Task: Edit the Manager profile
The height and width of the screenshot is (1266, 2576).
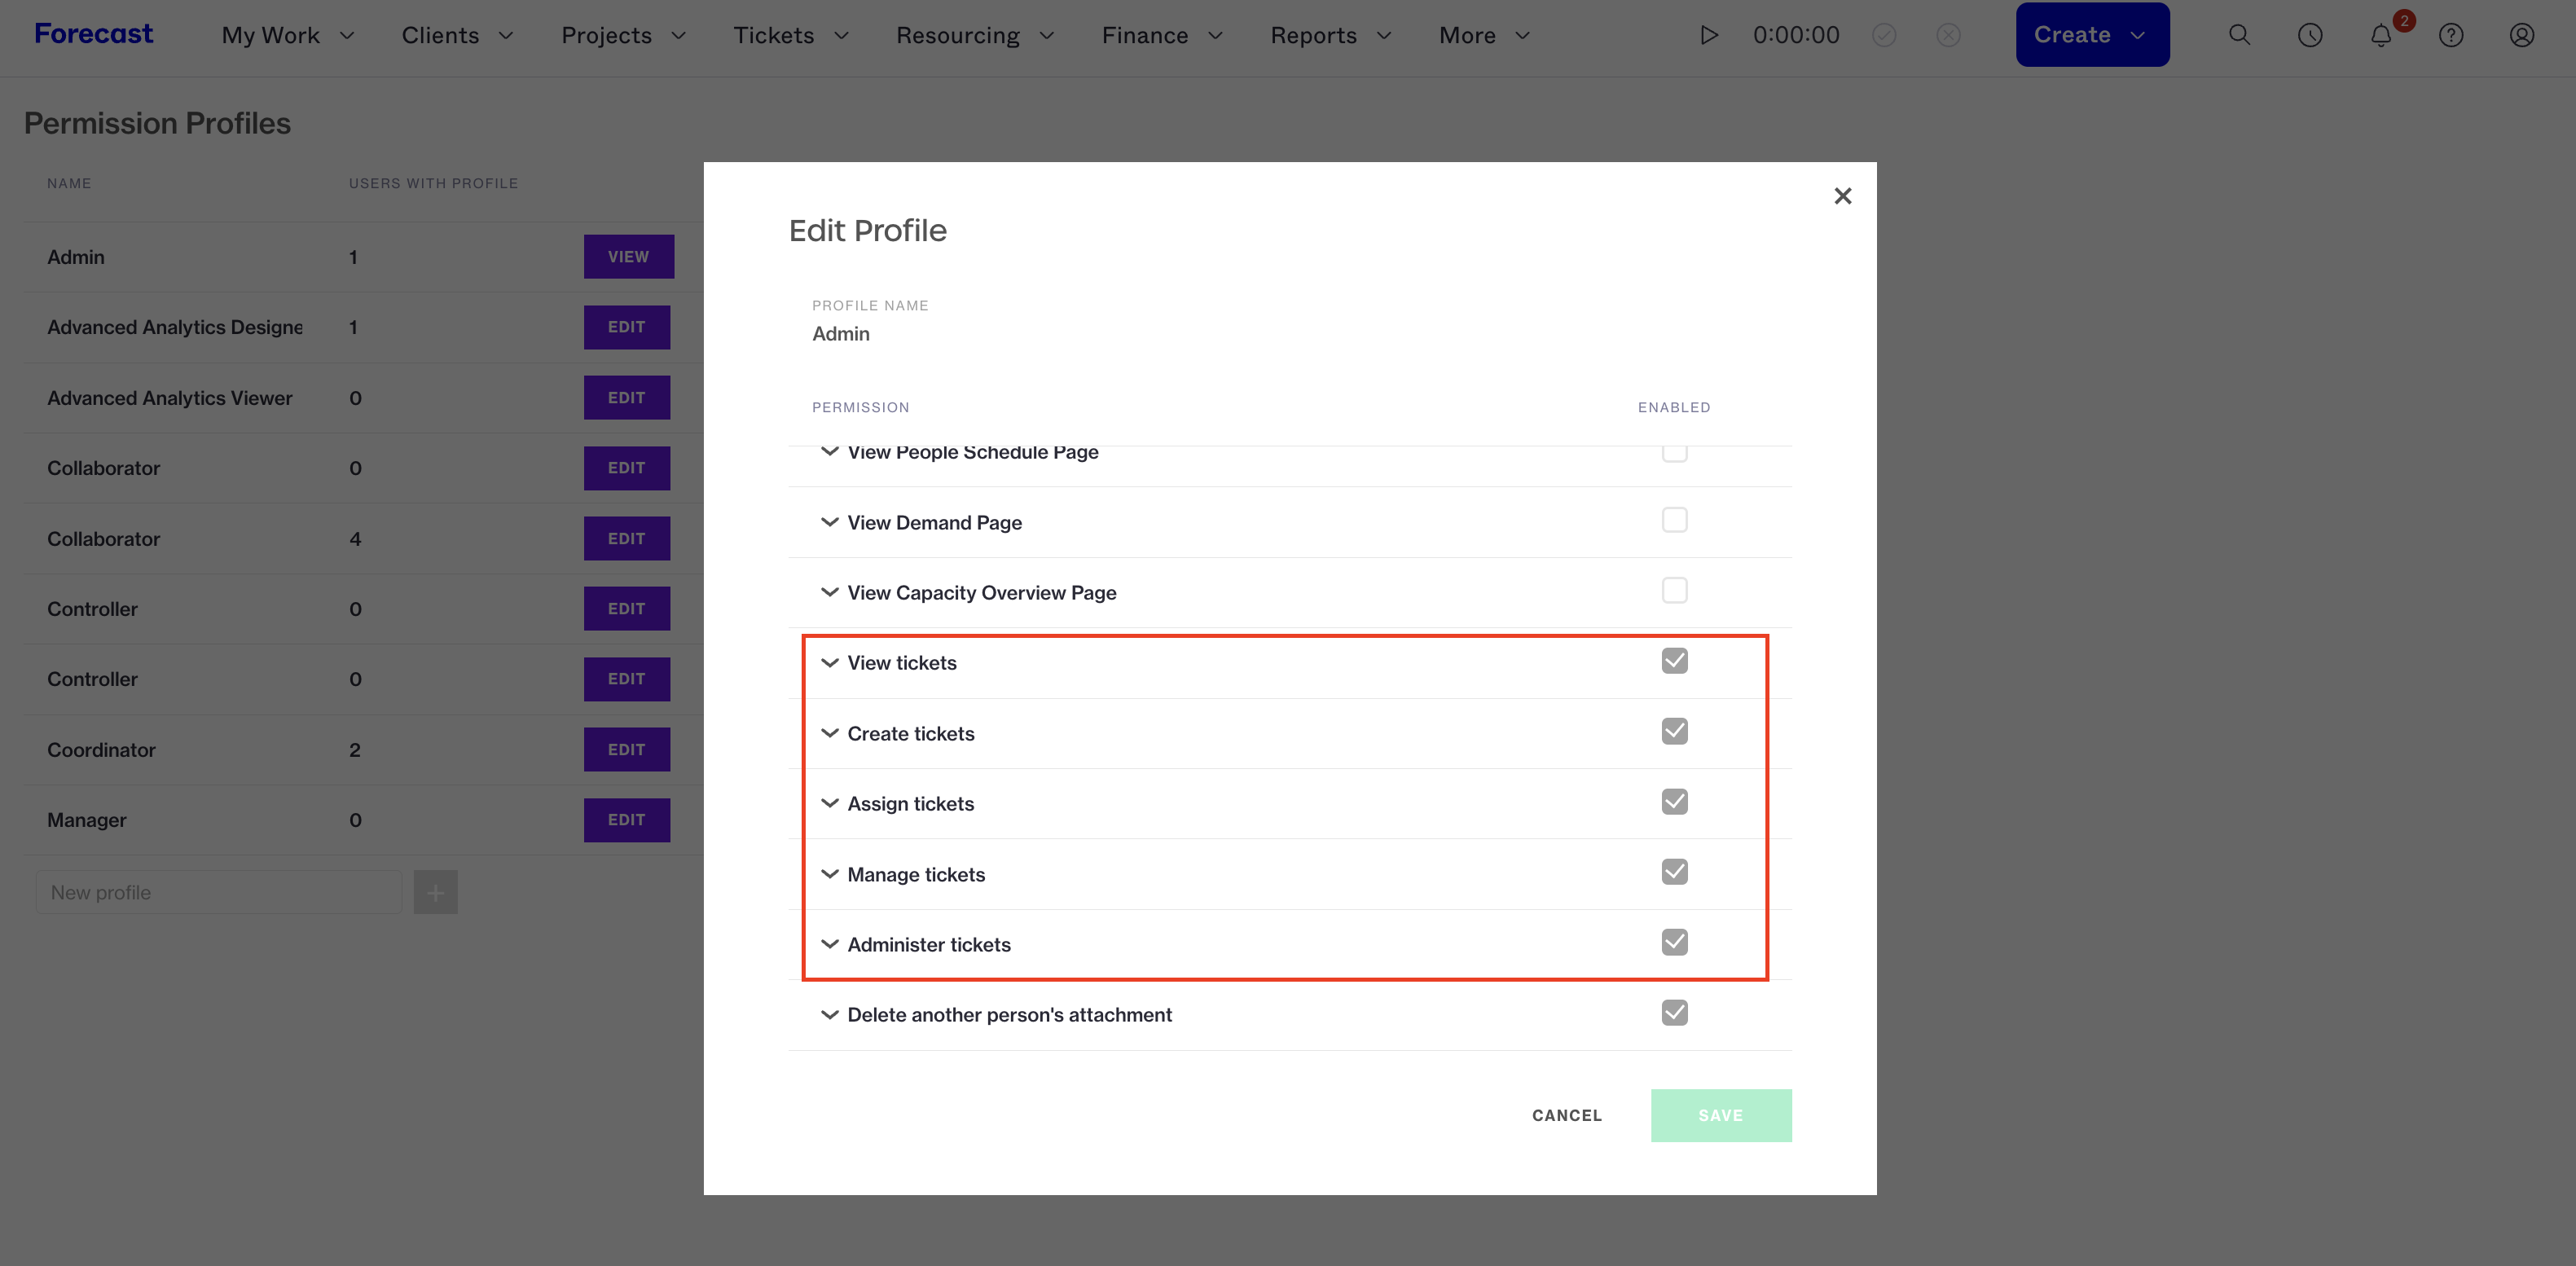Action: [x=627, y=820]
